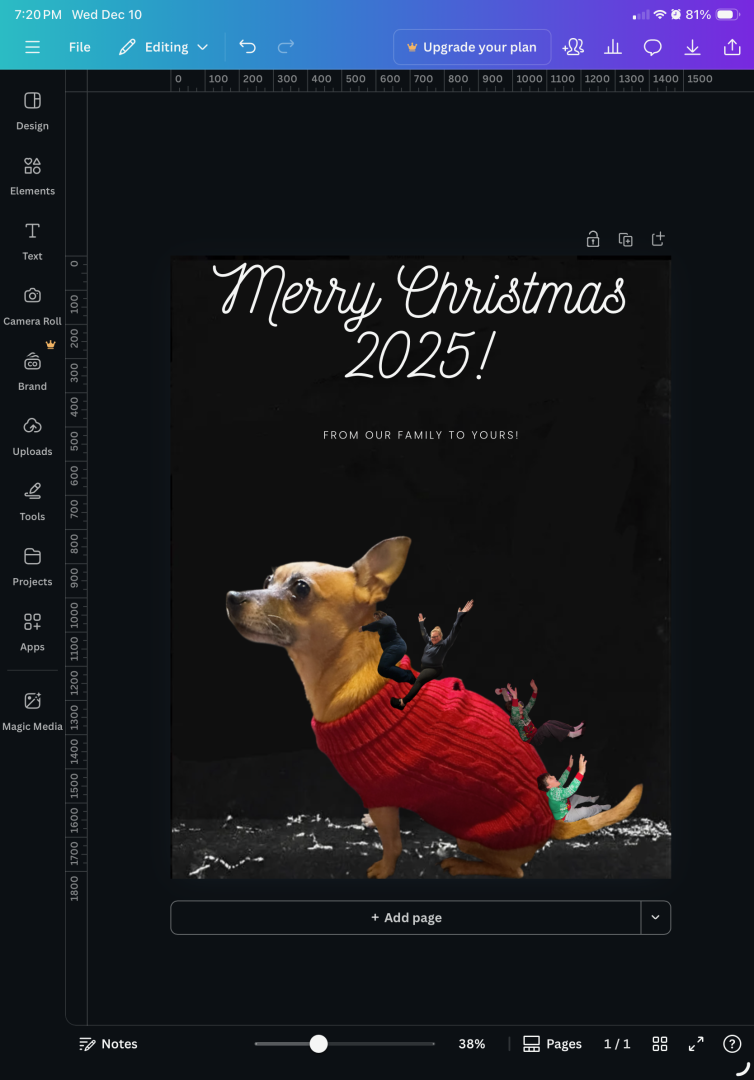The height and width of the screenshot is (1080, 754).
Task: Click Upgrade your plan button
Action: click(471, 47)
